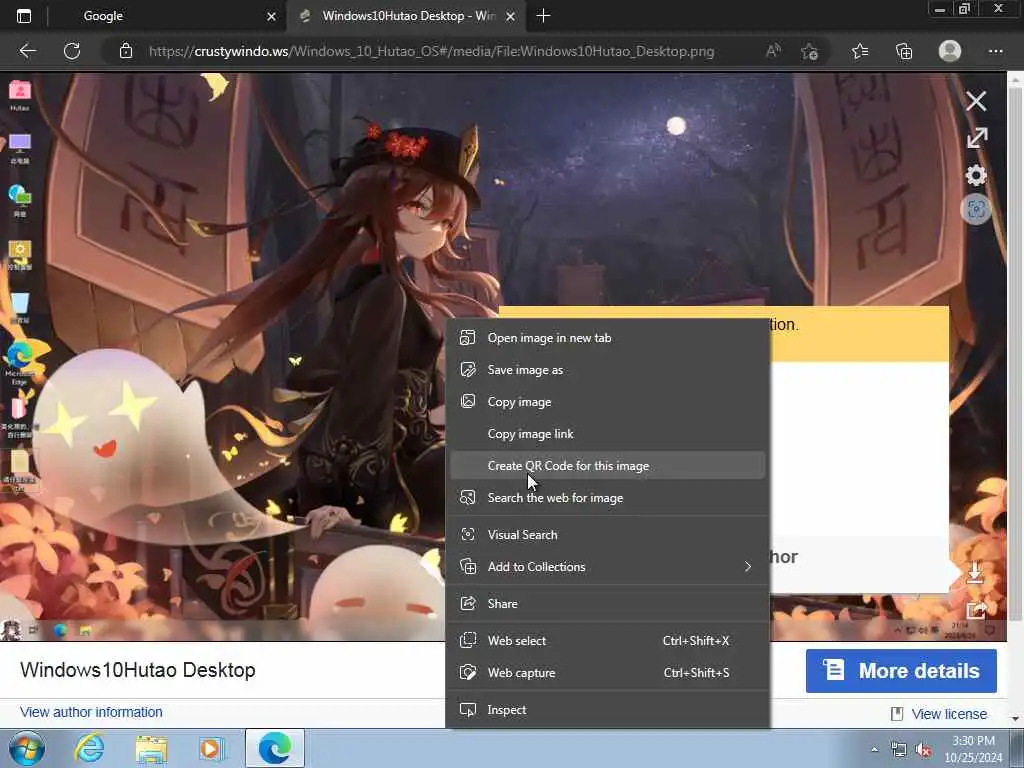Select Inspect from the context menu
The height and width of the screenshot is (768, 1024).
tap(607, 710)
